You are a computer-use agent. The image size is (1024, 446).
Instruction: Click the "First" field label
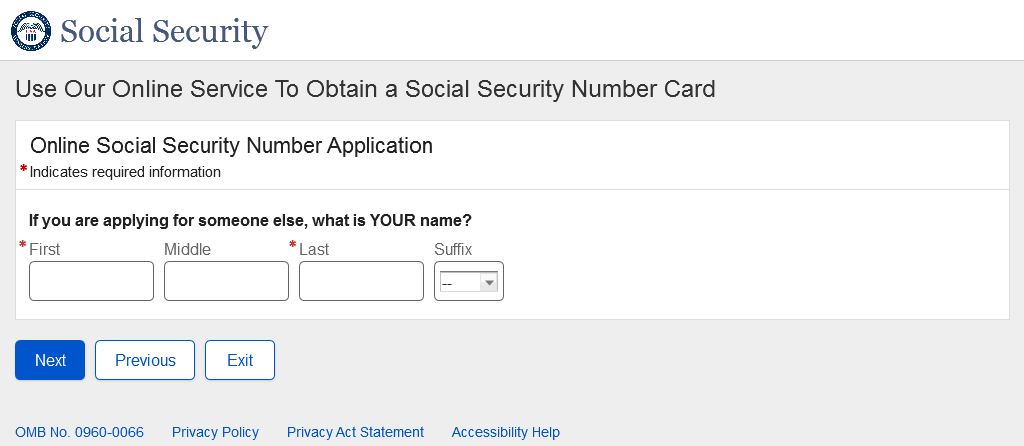[45, 249]
